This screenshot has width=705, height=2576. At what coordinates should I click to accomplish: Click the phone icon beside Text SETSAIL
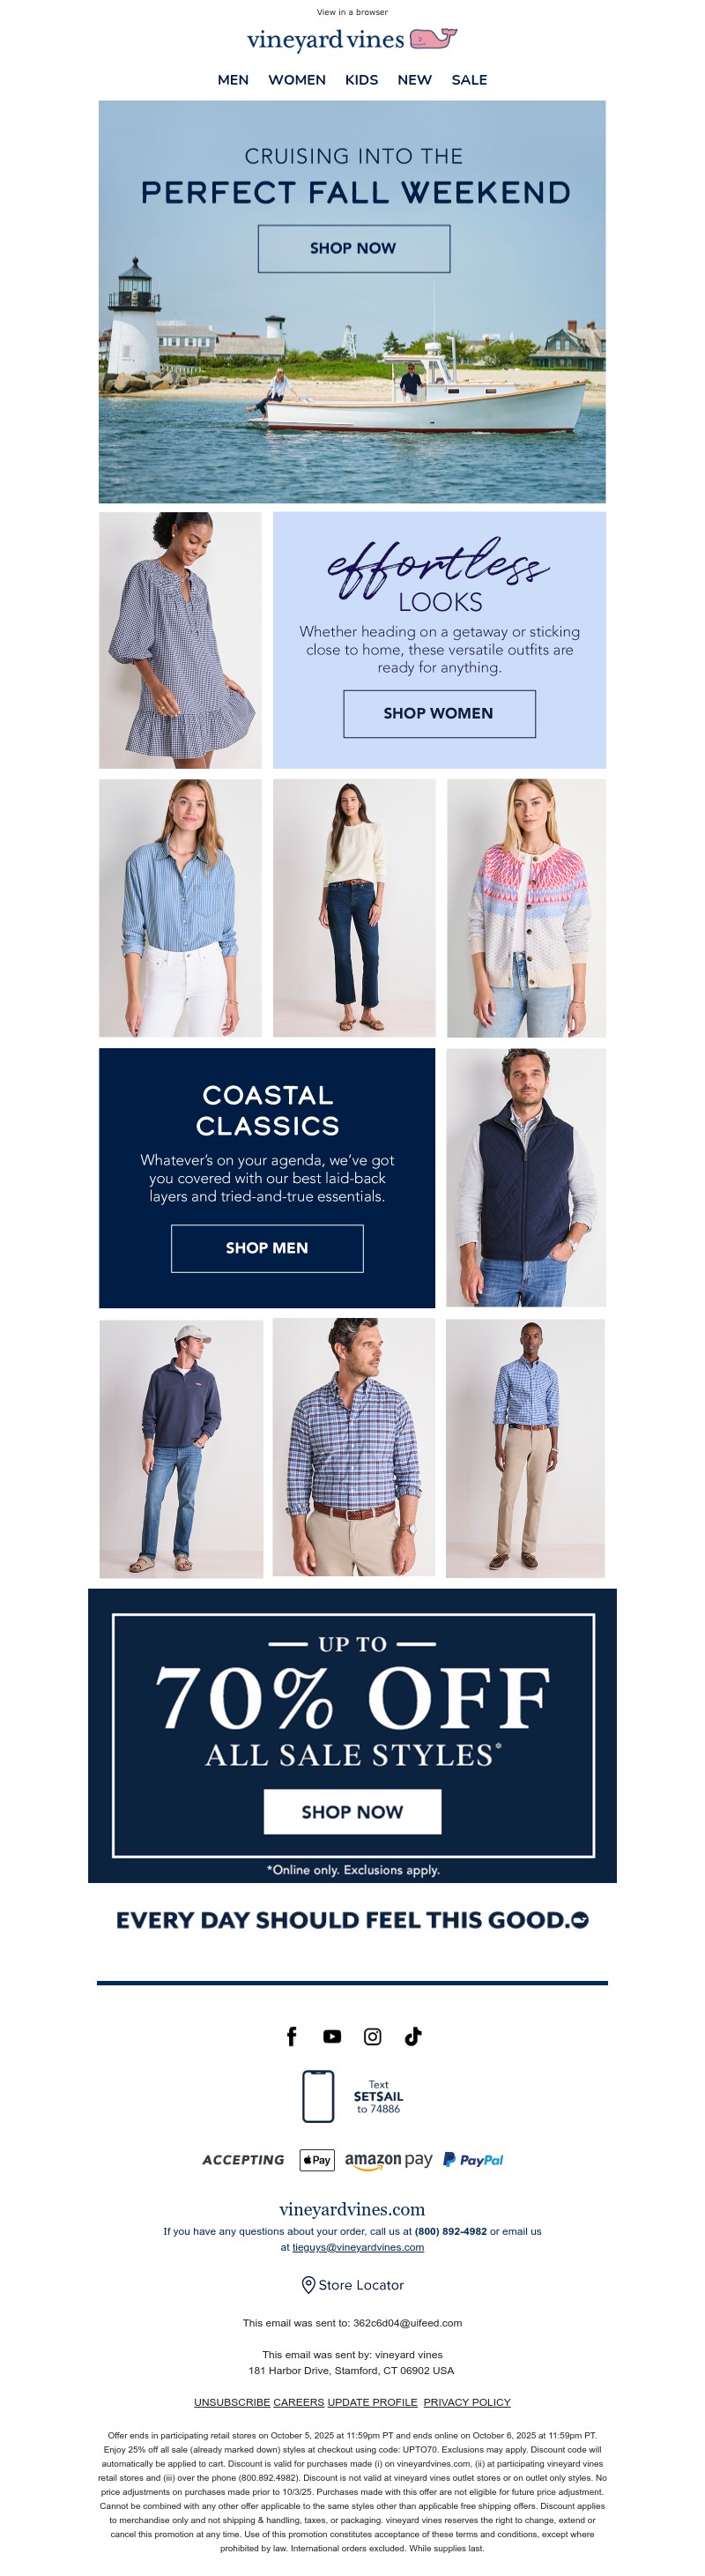(x=318, y=2096)
